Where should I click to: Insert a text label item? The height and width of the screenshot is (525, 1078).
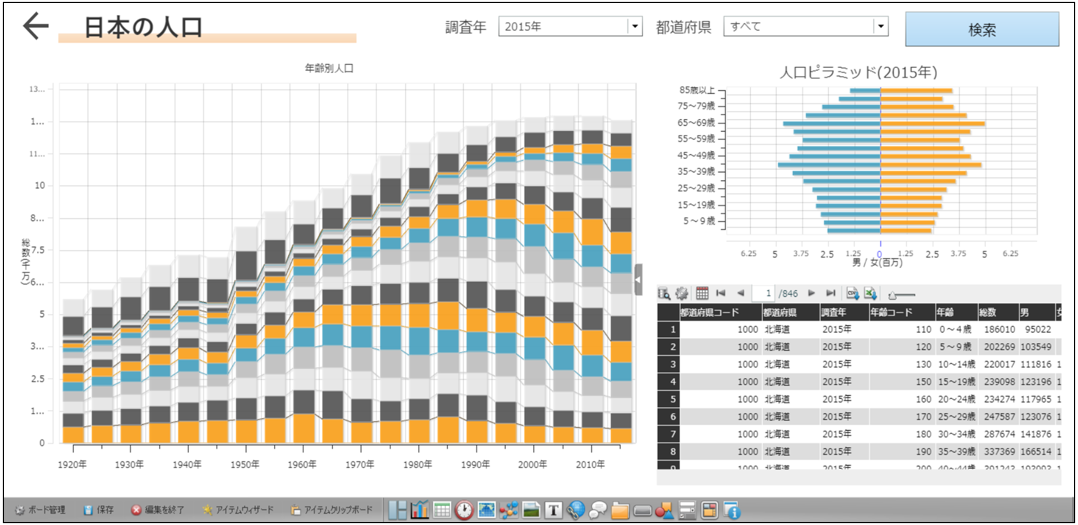coord(553,510)
